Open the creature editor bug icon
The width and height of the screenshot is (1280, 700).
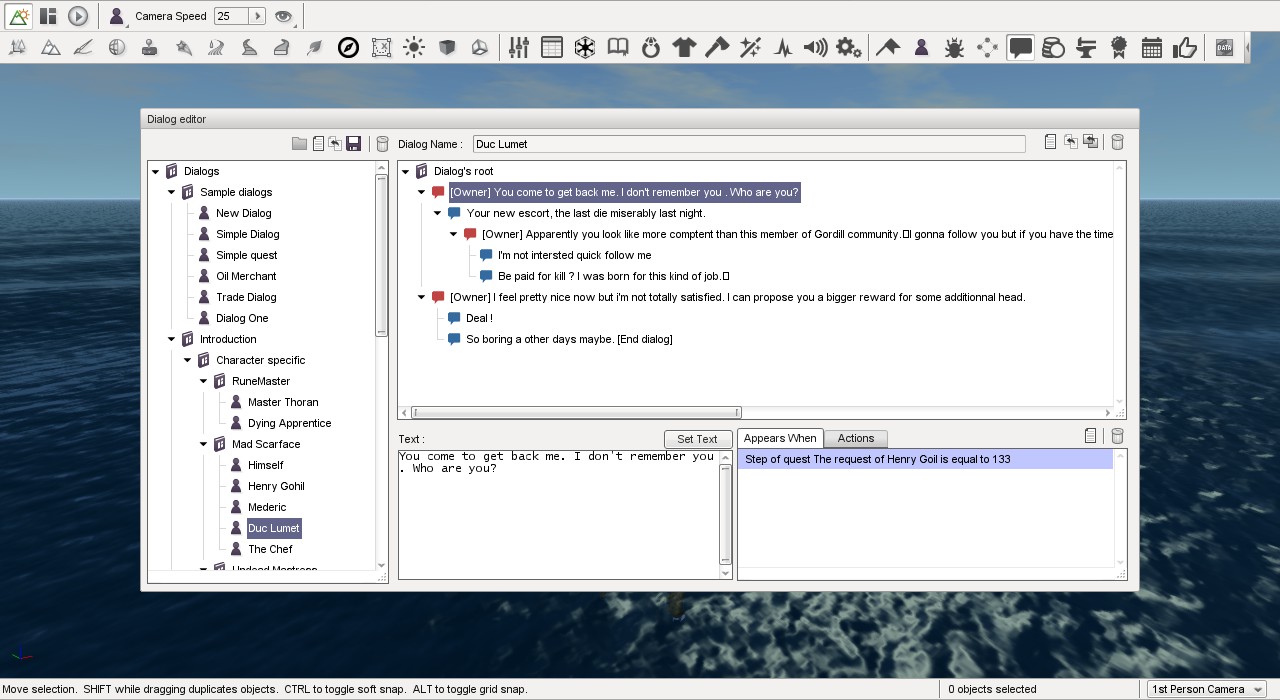tap(953, 47)
